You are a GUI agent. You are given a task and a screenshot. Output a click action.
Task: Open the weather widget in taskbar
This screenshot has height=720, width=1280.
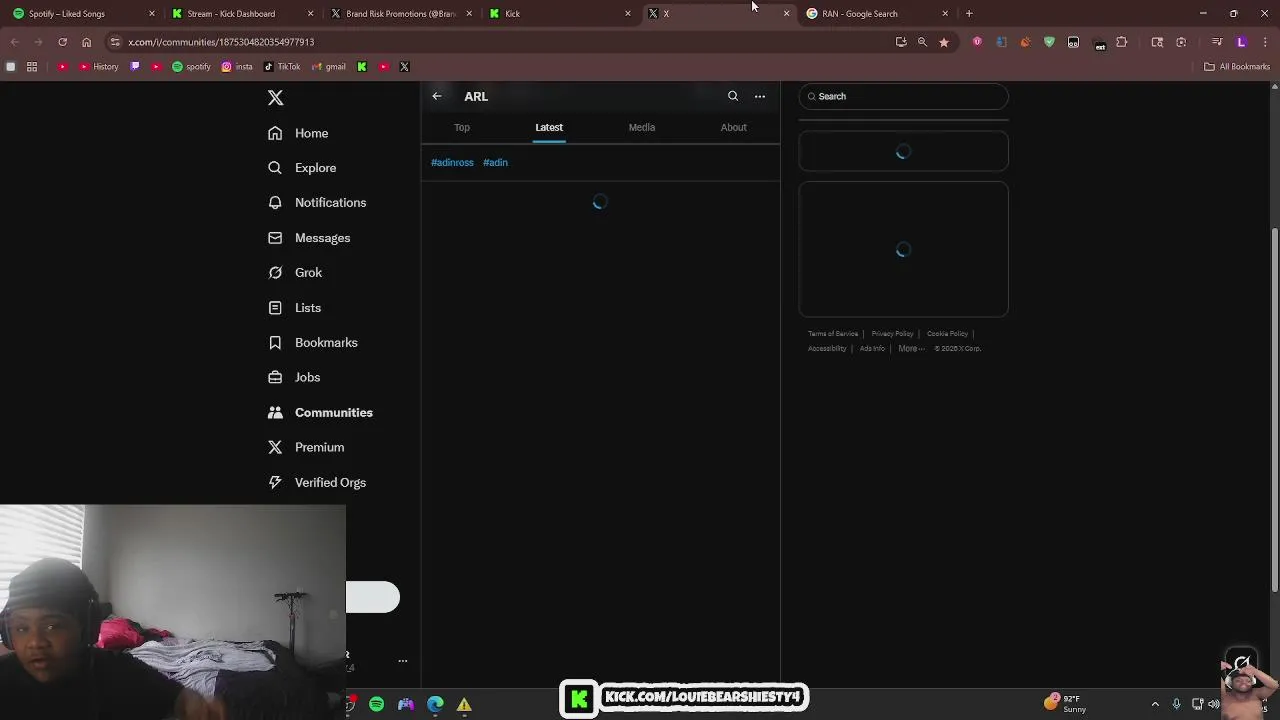1065,704
